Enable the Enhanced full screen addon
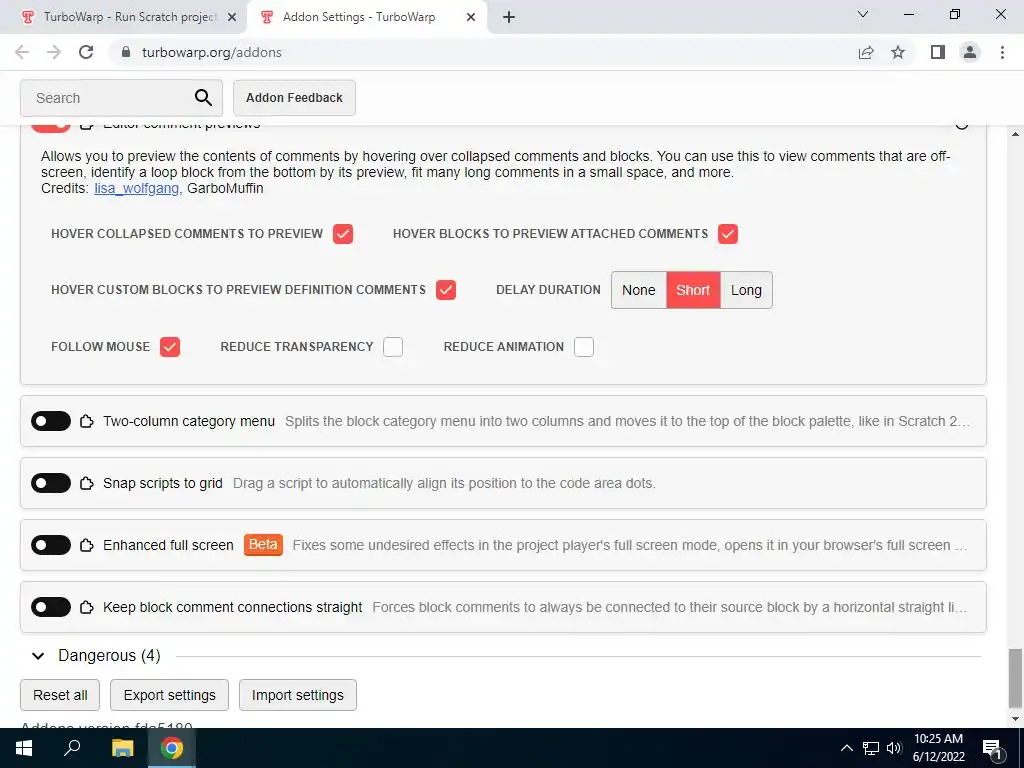This screenshot has width=1024, height=768. 51,545
